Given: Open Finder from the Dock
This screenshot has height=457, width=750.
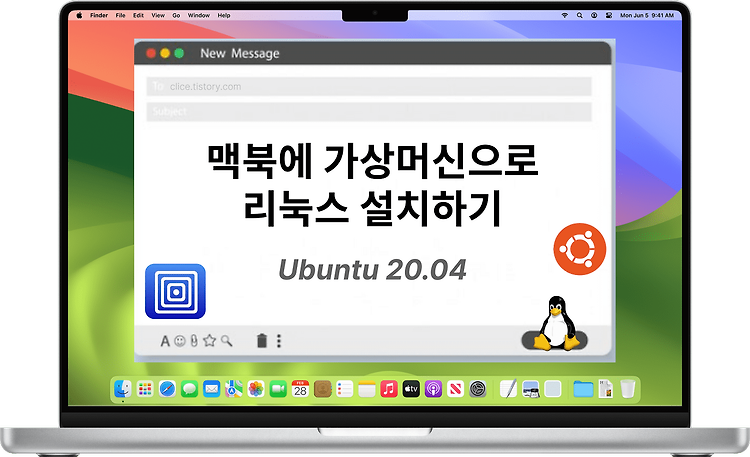Looking at the screenshot, I should (123, 389).
